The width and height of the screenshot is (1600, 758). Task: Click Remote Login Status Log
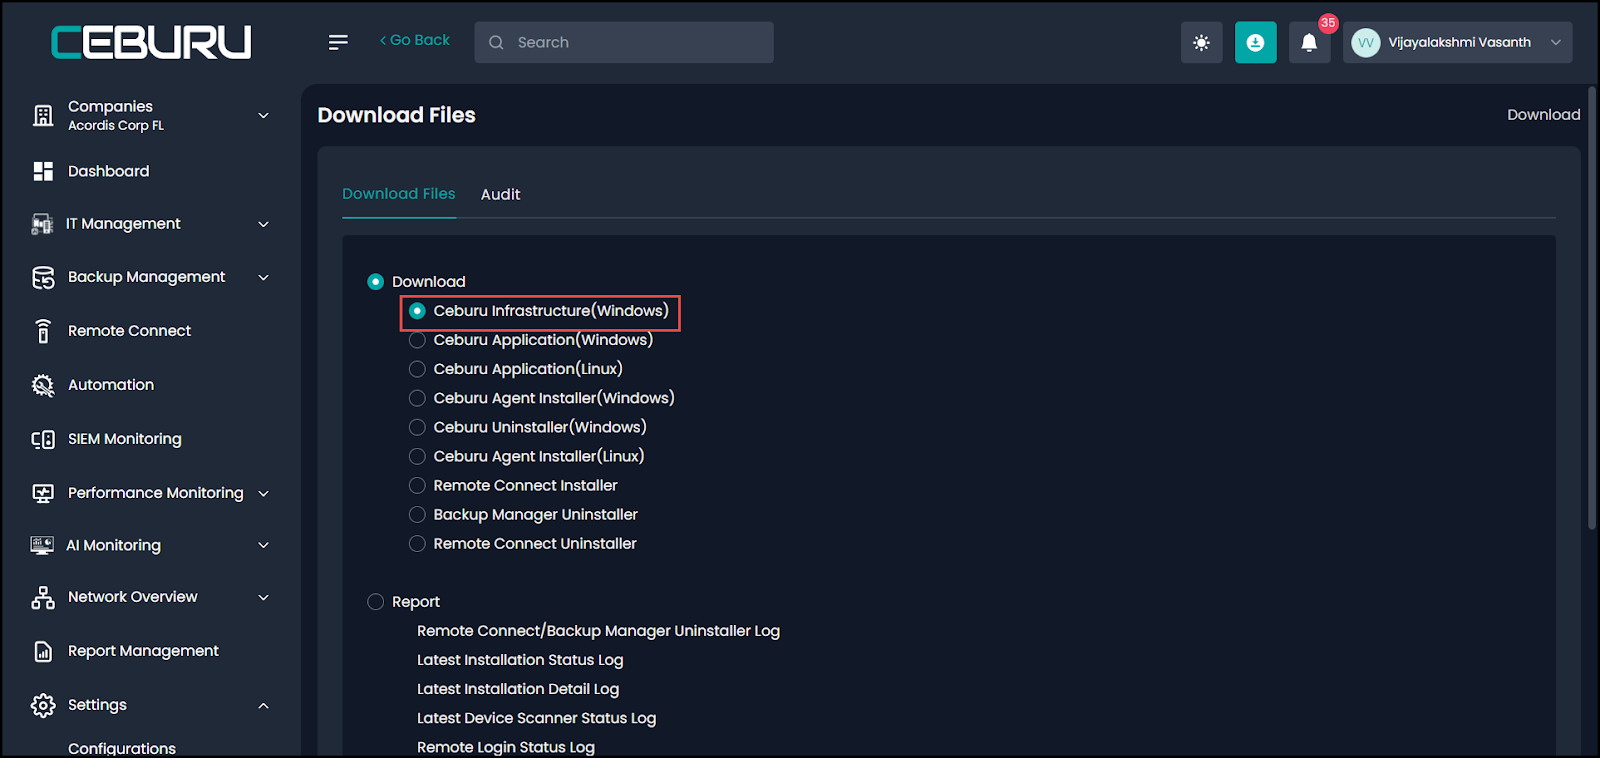[506, 747]
